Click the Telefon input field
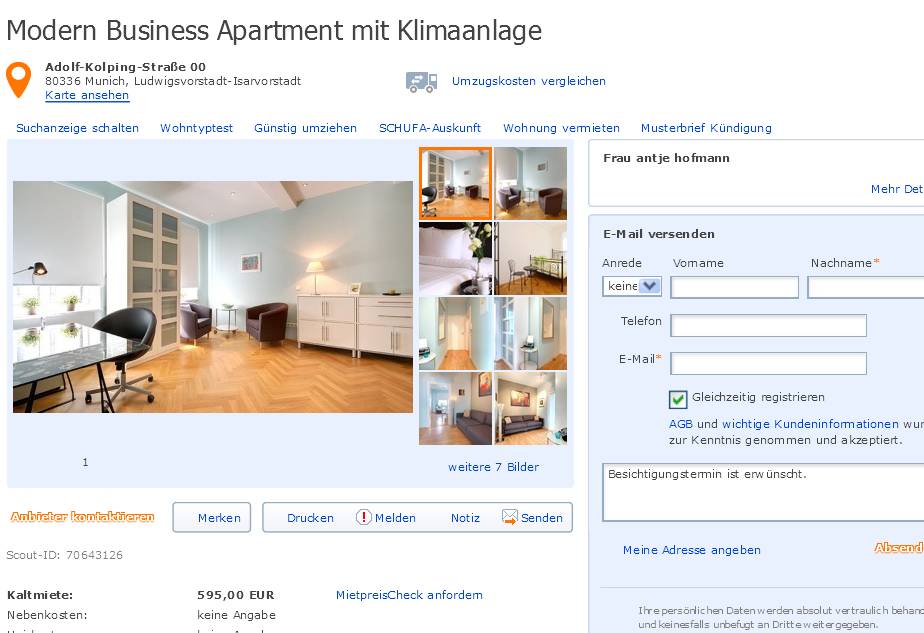924x633 pixels. [x=768, y=325]
